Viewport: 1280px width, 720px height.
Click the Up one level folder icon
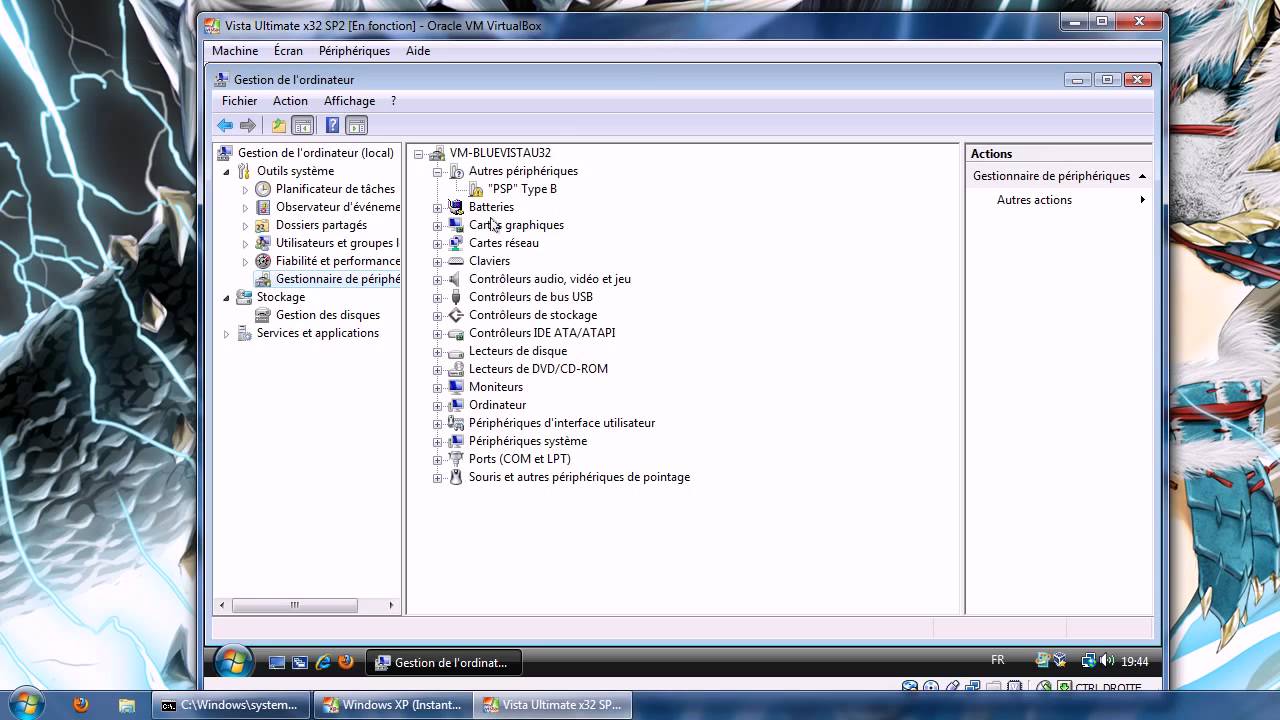click(x=279, y=125)
